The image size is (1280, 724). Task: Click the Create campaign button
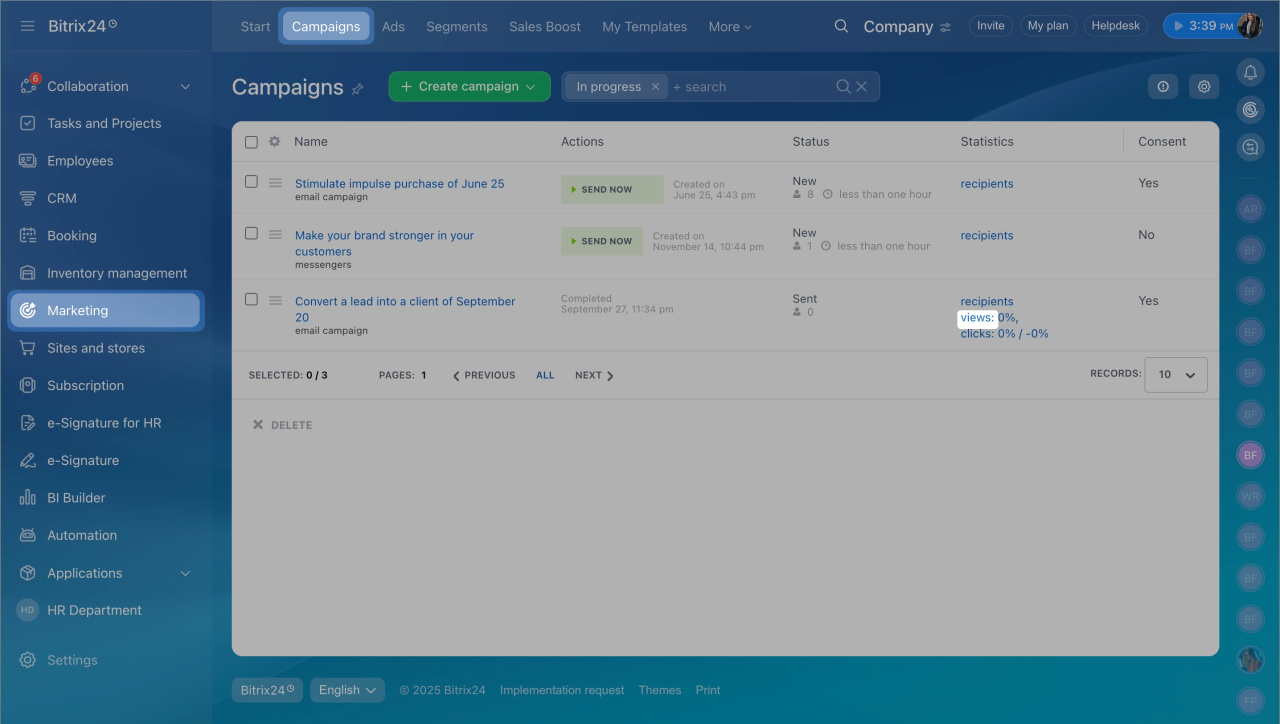(x=469, y=87)
